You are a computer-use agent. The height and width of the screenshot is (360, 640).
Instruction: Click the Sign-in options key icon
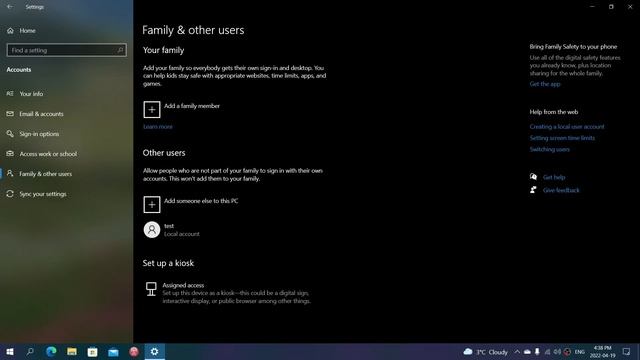point(10,133)
